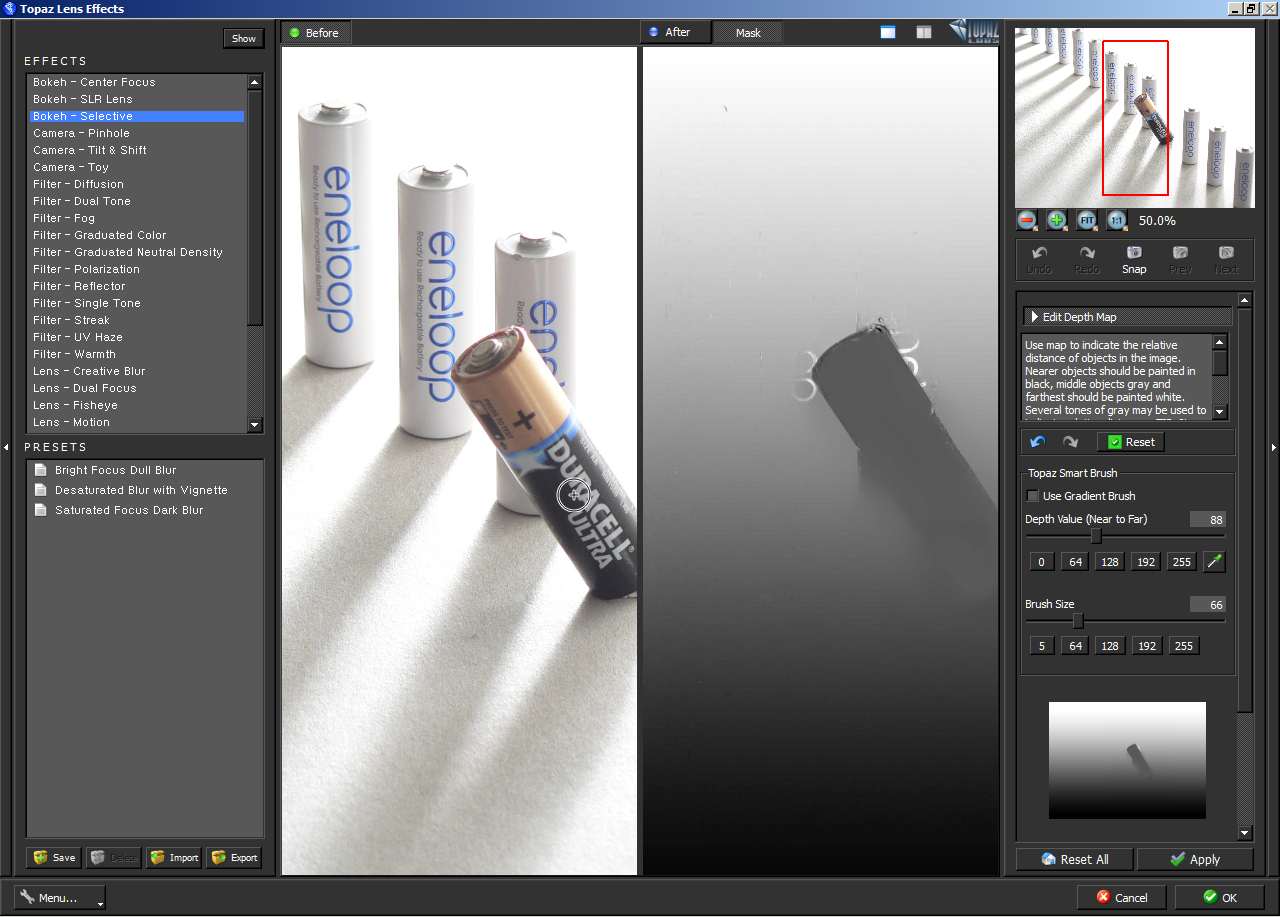Click the Depth Value slider handle
The height and width of the screenshot is (917, 1280).
[1095, 536]
